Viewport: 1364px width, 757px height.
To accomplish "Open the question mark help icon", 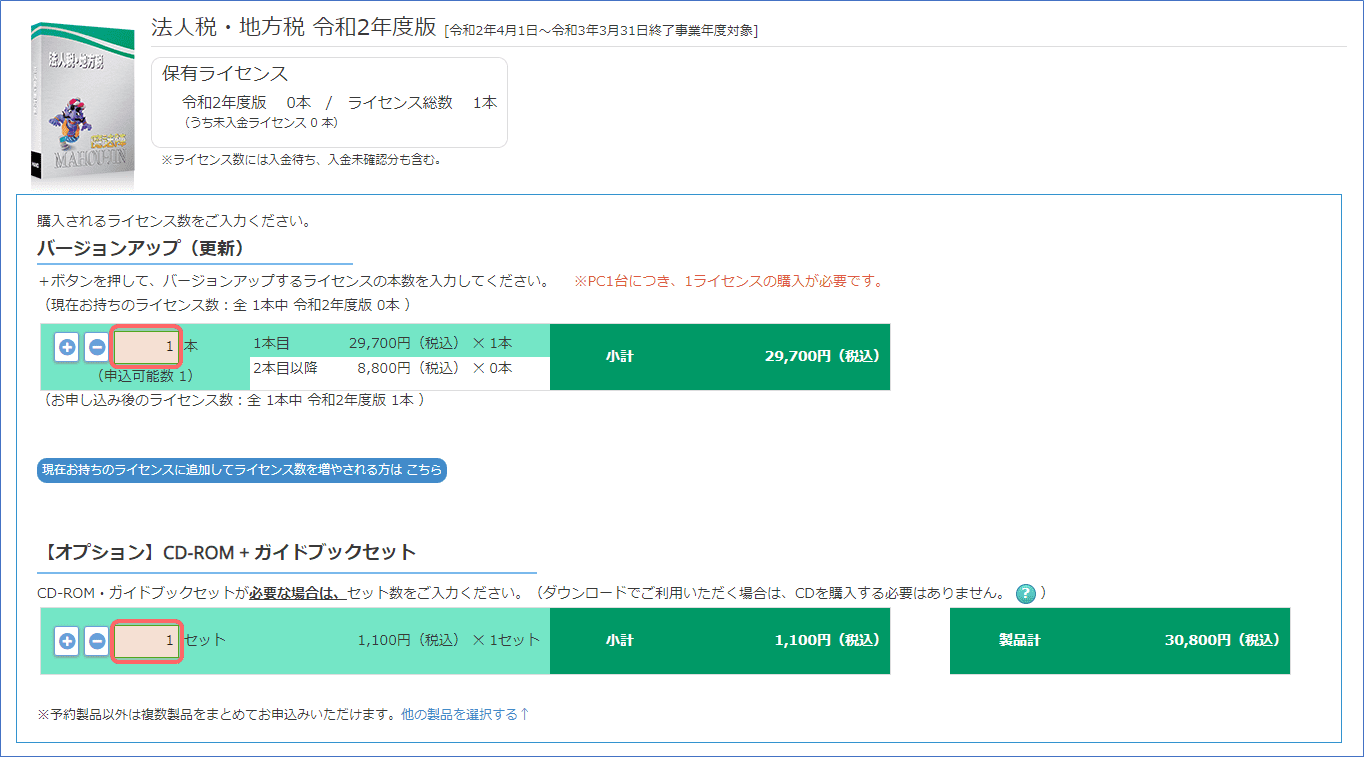I will click(1025, 594).
